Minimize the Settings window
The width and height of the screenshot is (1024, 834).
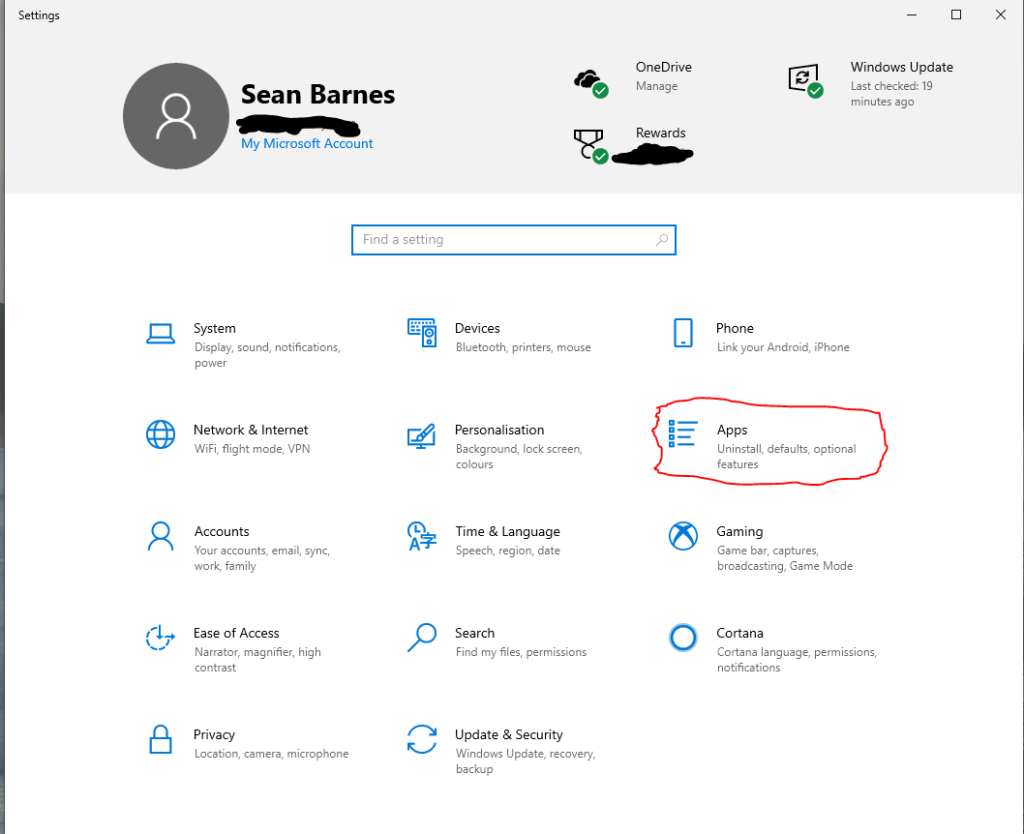click(x=912, y=14)
